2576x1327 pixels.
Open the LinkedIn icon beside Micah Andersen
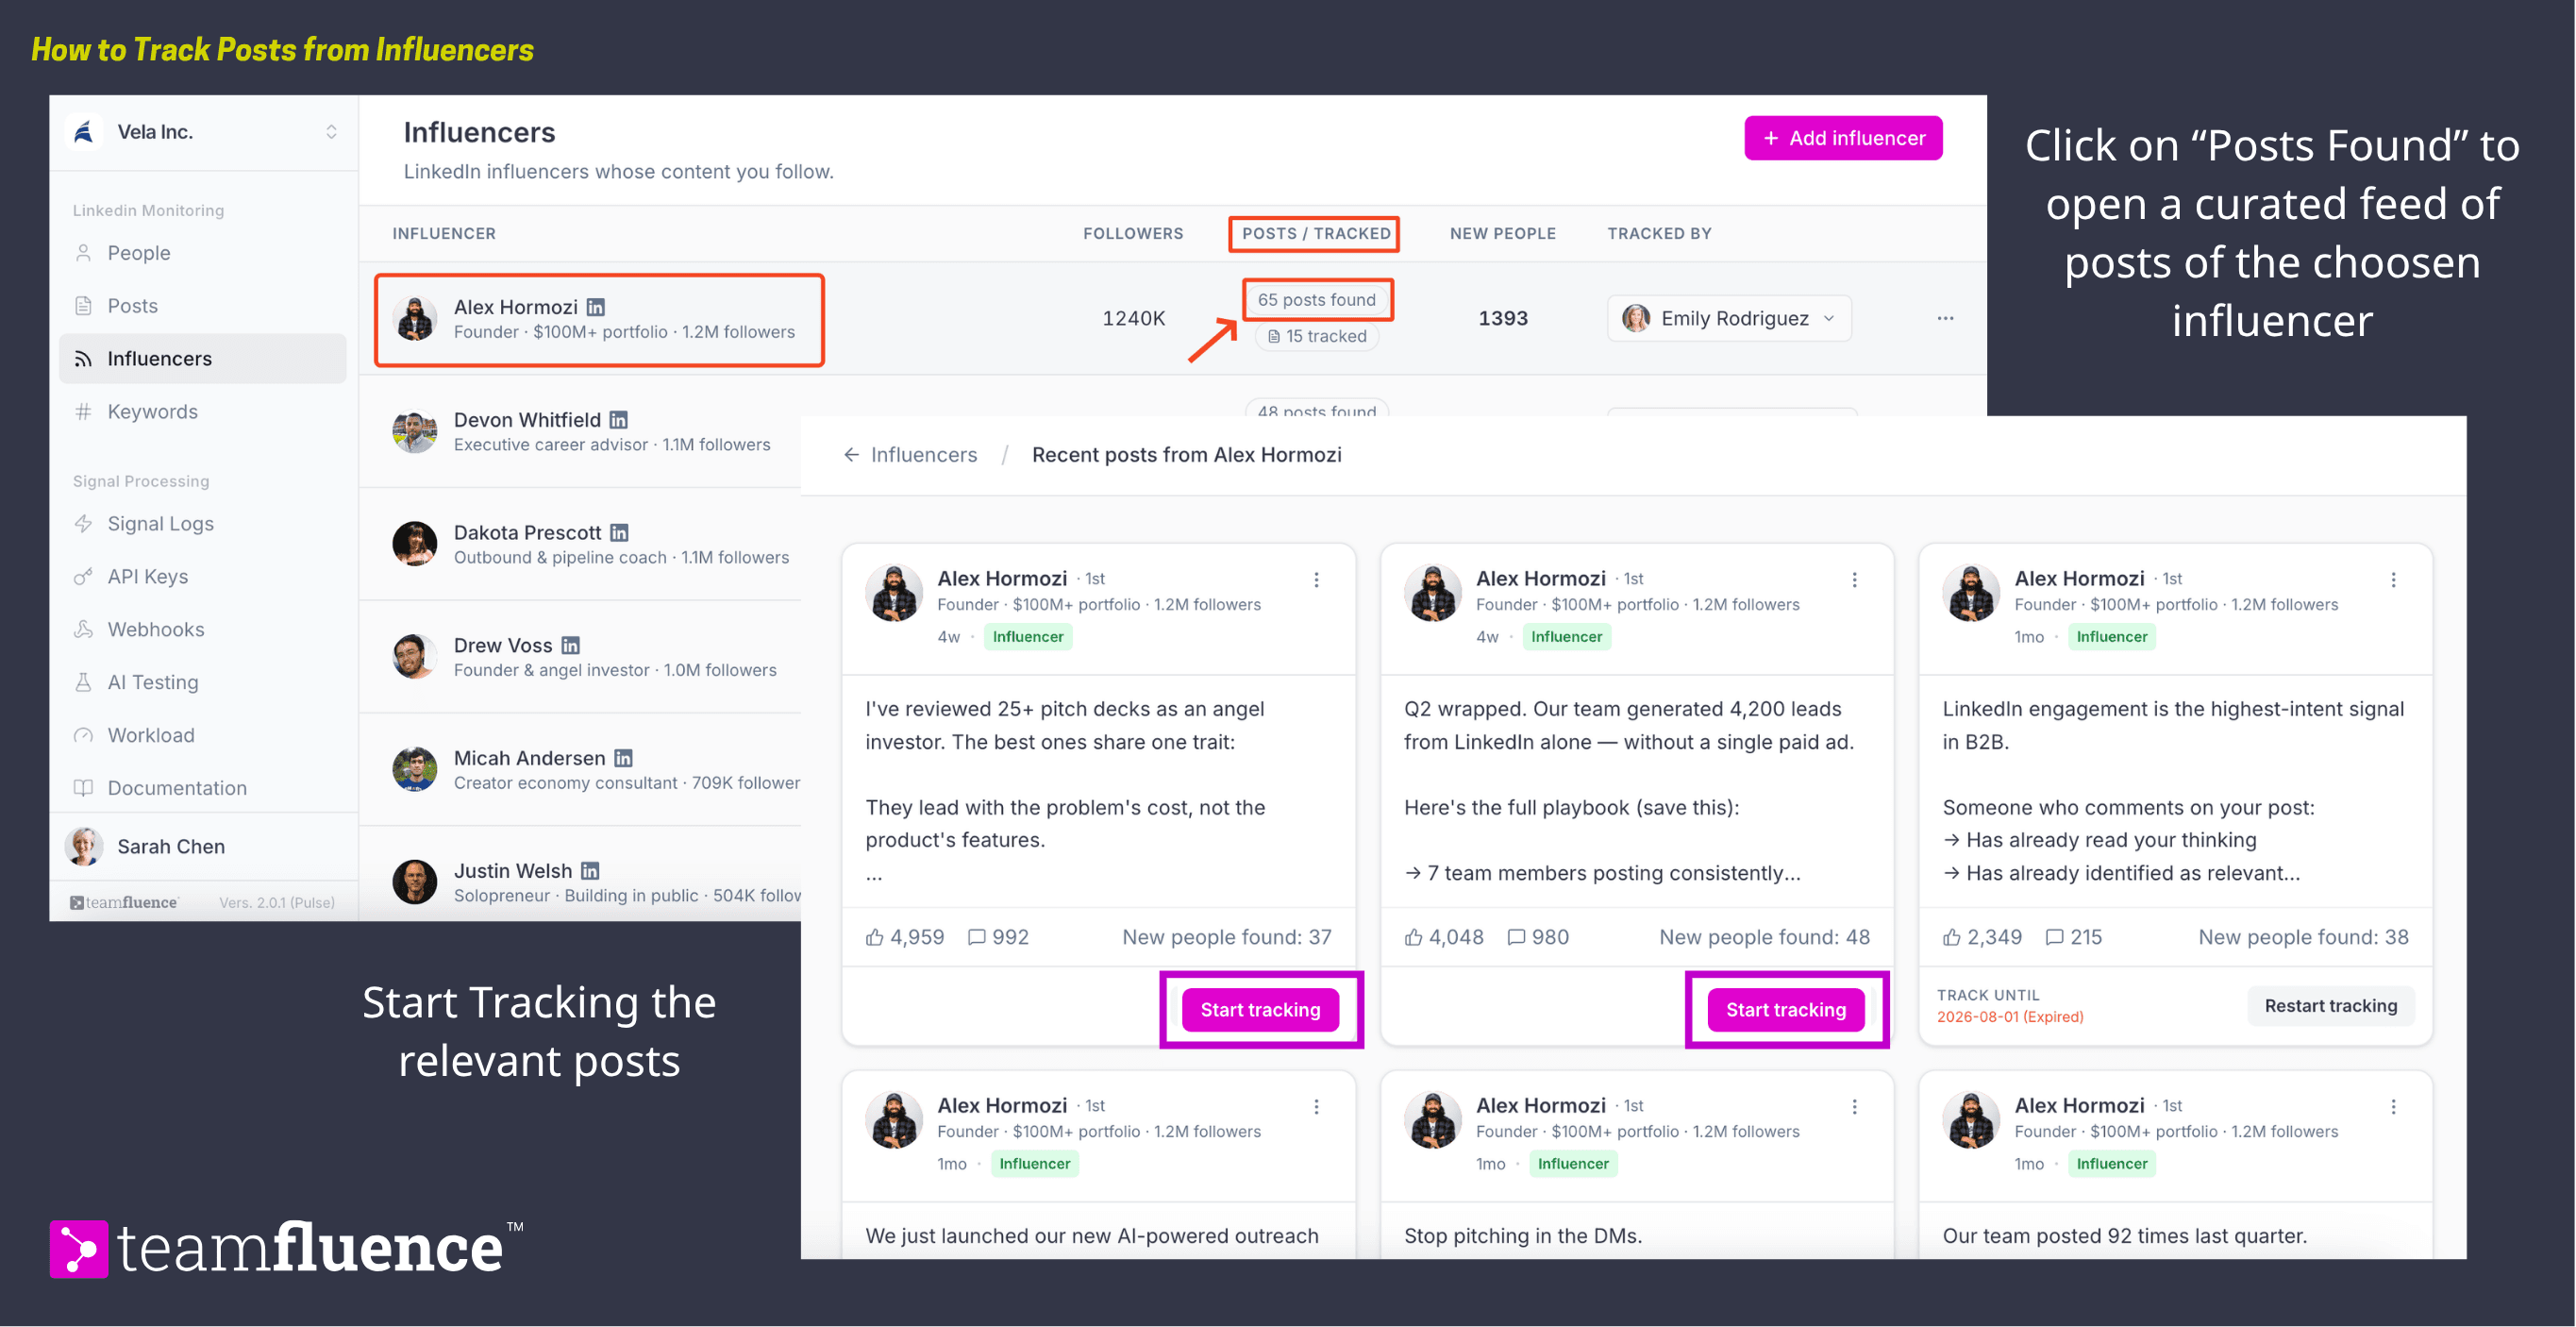tap(624, 759)
